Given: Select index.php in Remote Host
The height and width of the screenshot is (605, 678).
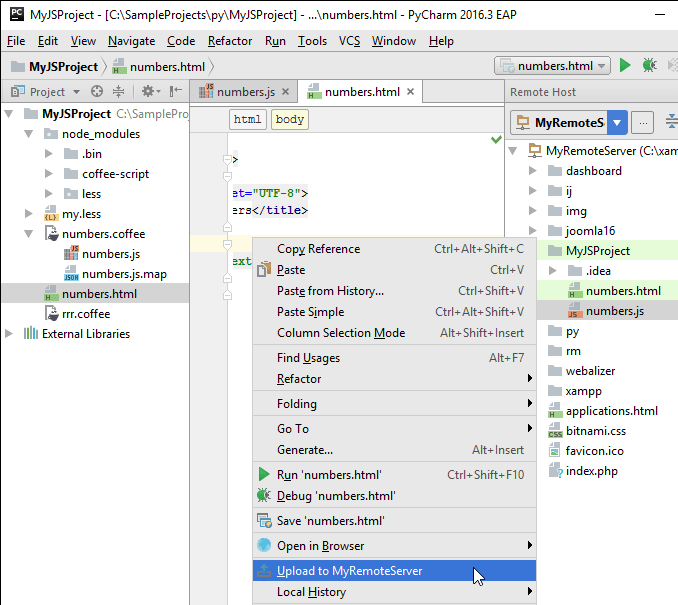Looking at the screenshot, I should (583, 471).
